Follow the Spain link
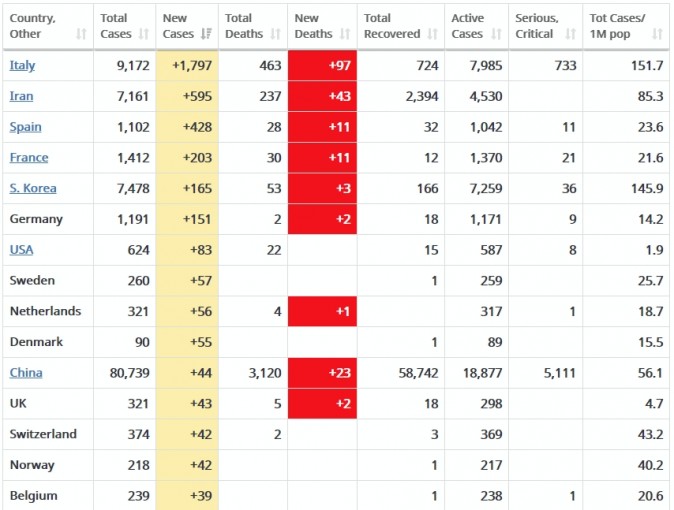The width and height of the screenshot is (674, 510). [x=25, y=127]
